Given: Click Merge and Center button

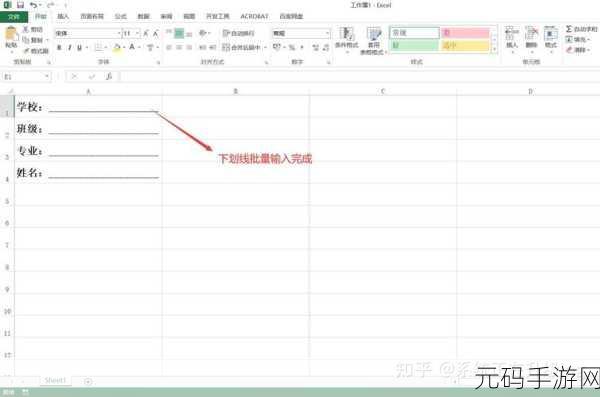Looking at the screenshot, I should 241,47.
